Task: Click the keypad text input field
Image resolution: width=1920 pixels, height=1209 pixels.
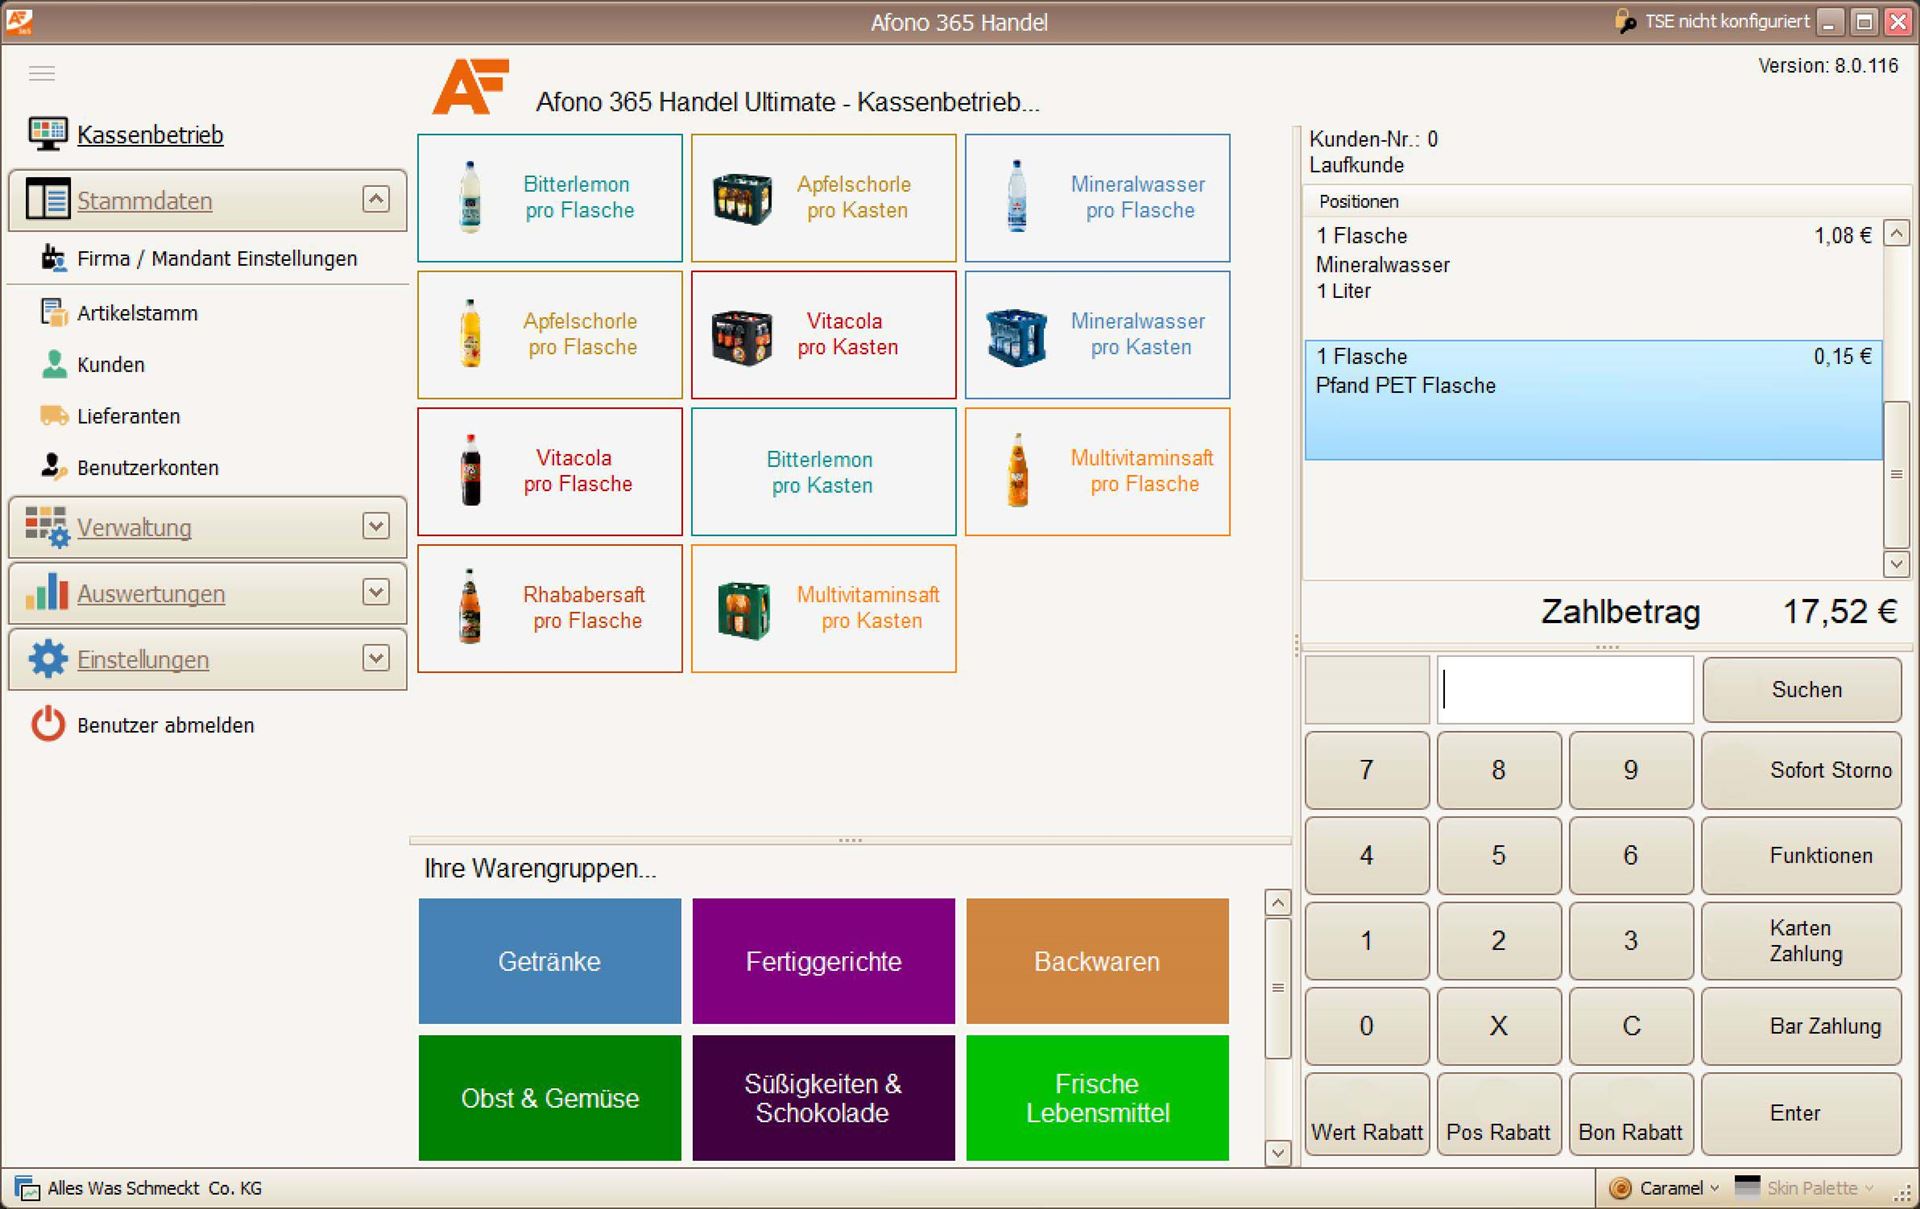Action: [1565, 689]
